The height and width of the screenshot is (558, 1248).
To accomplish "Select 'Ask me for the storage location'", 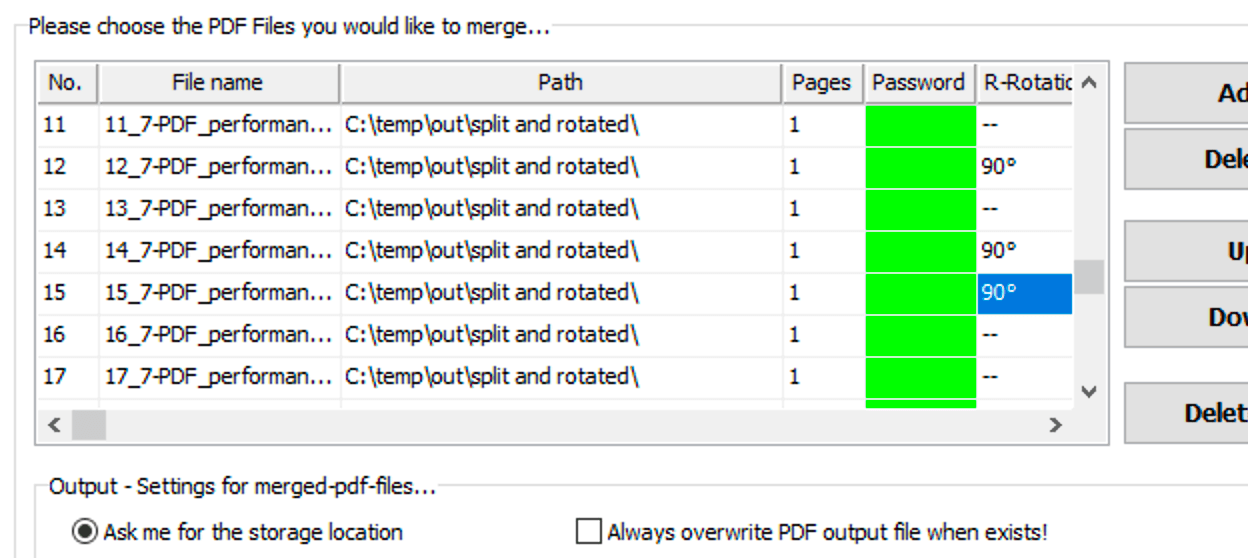I will [238, 532].
